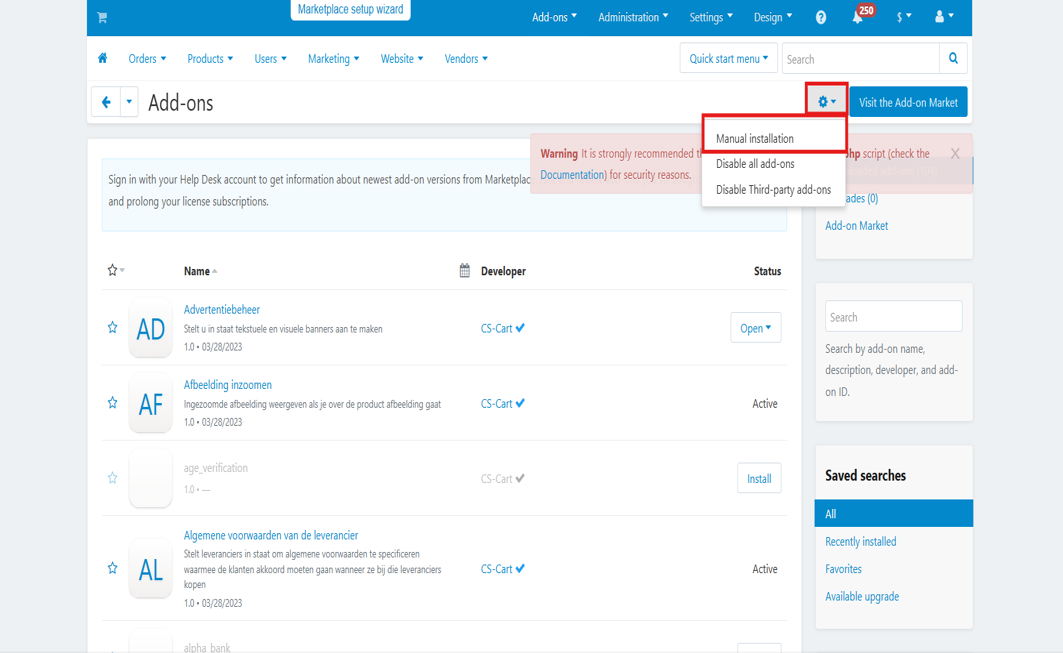Select Manual installation menu item
The image size is (1063, 653).
[755, 139]
